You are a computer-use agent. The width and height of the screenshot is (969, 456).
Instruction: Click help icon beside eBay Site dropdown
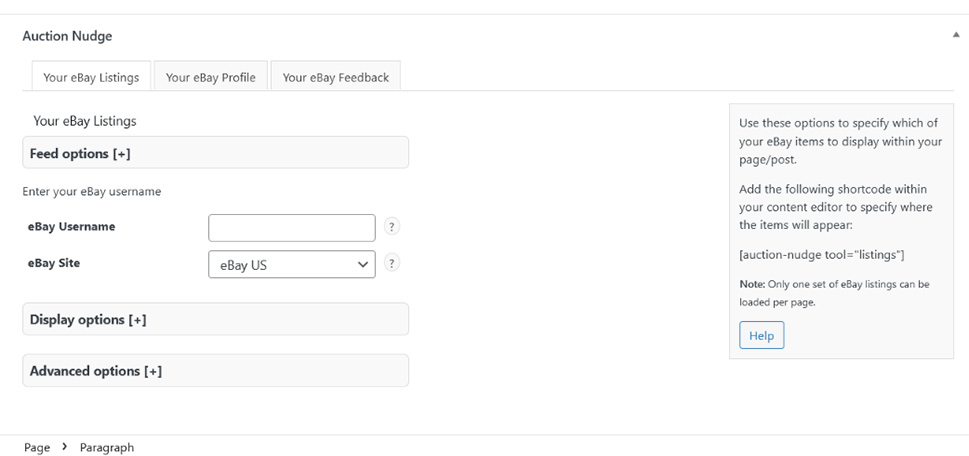[x=392, y=263]
